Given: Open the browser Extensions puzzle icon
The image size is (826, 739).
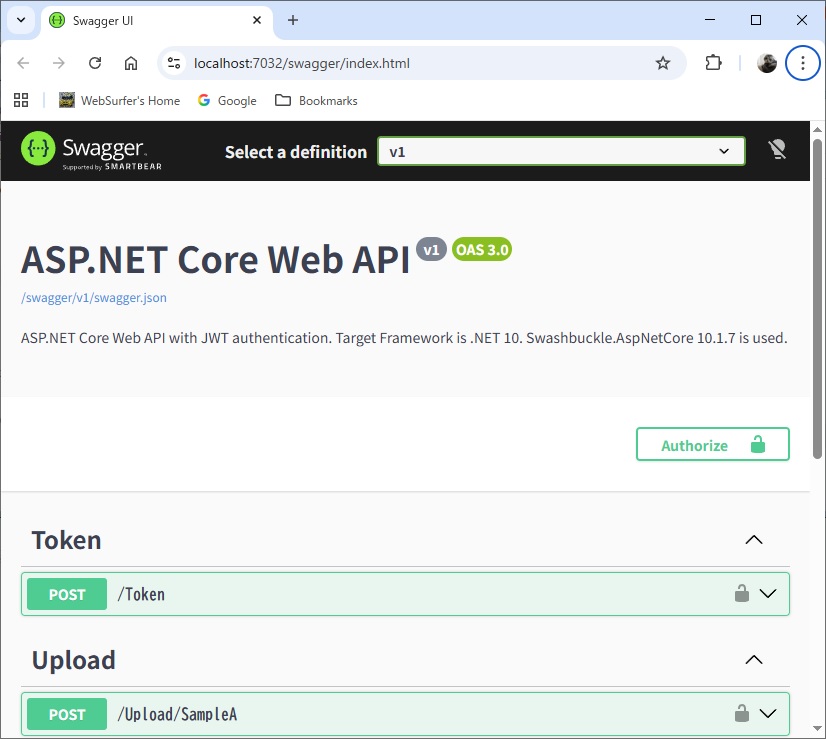Looking at the screenshot, I should (713, 63).
